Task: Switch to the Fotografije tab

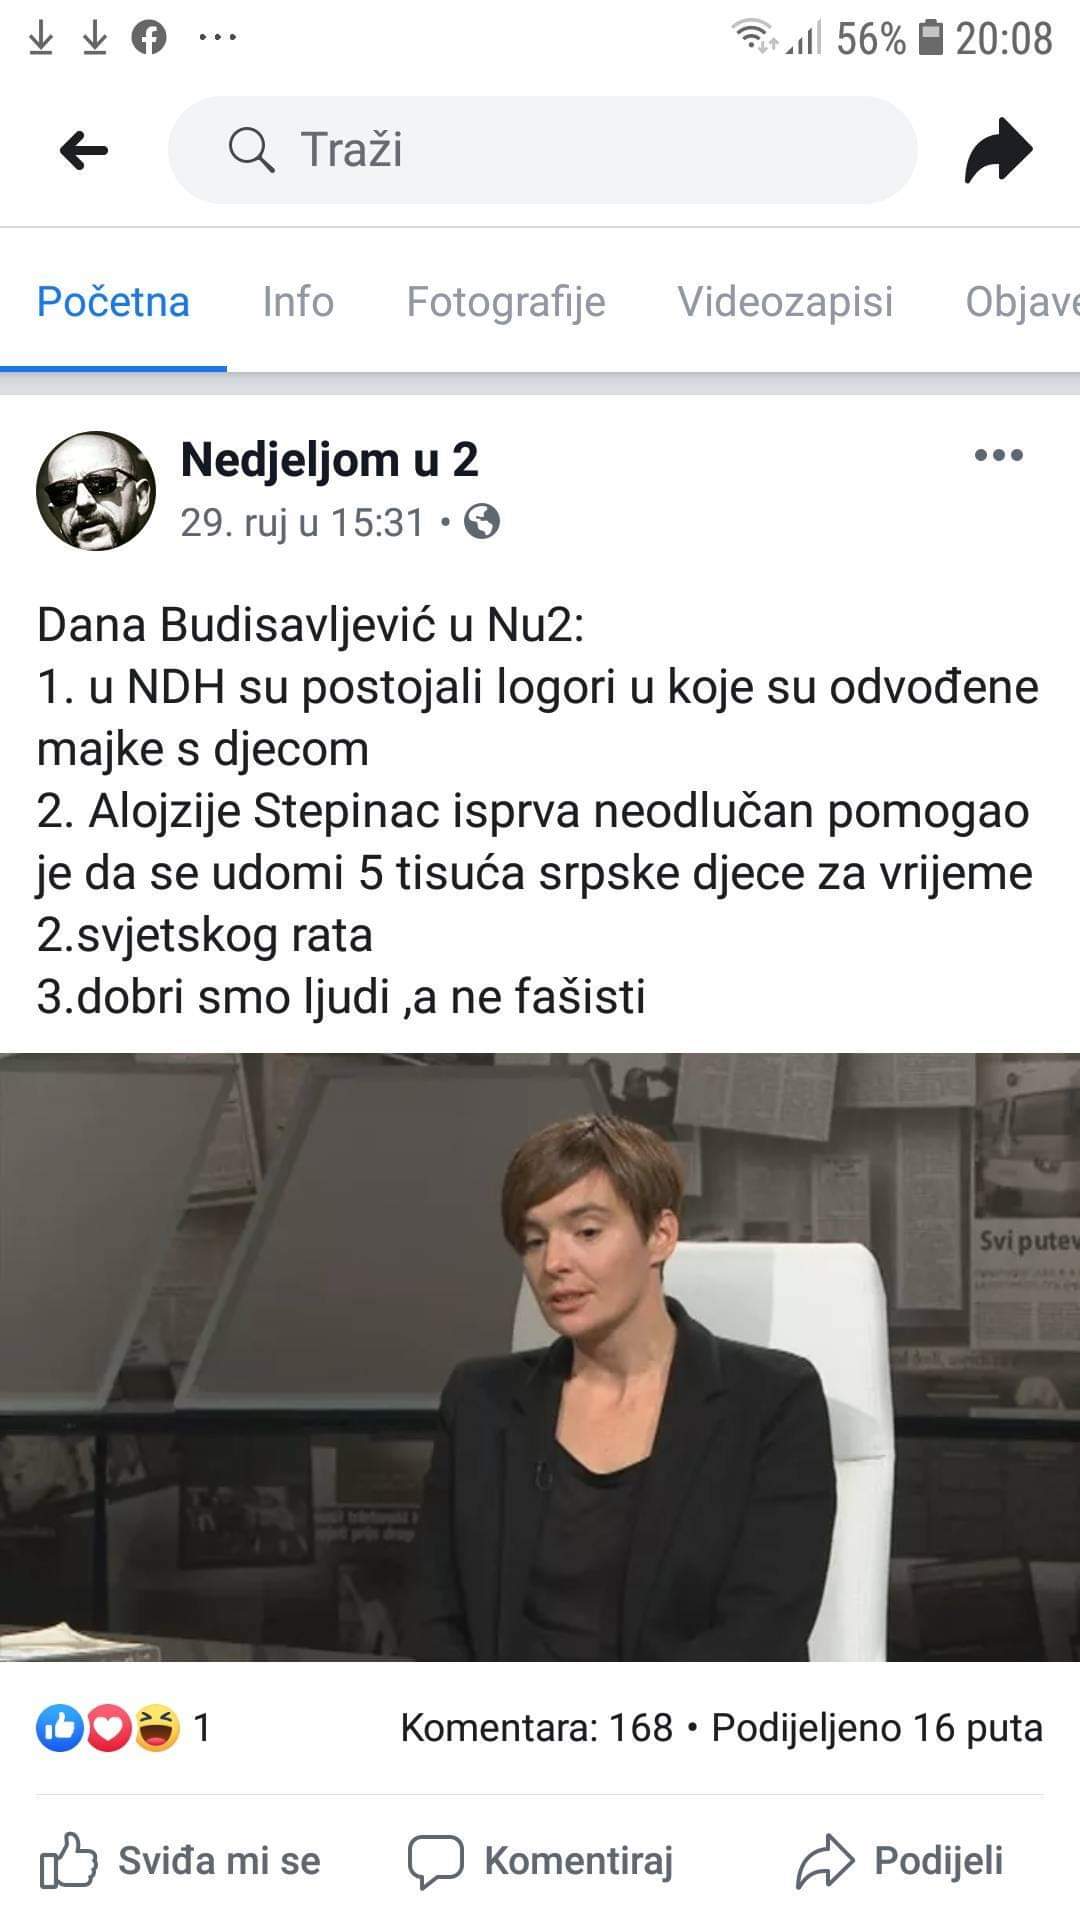Action: [x=506, y=302]
